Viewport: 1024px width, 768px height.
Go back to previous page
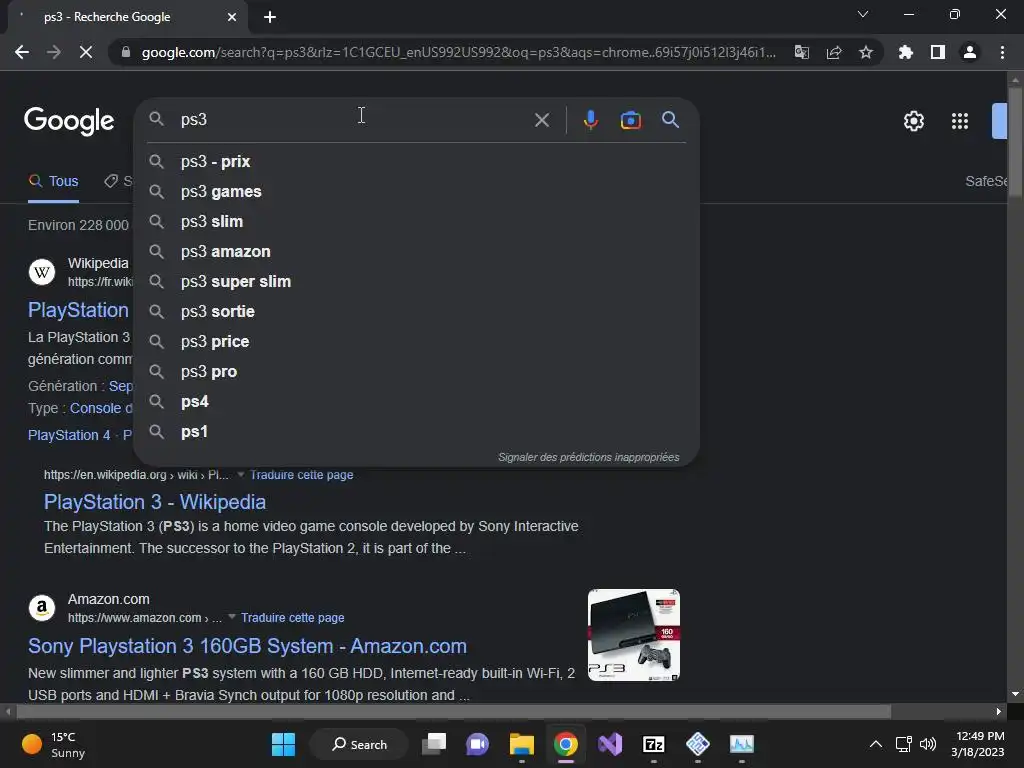[22, 52]
